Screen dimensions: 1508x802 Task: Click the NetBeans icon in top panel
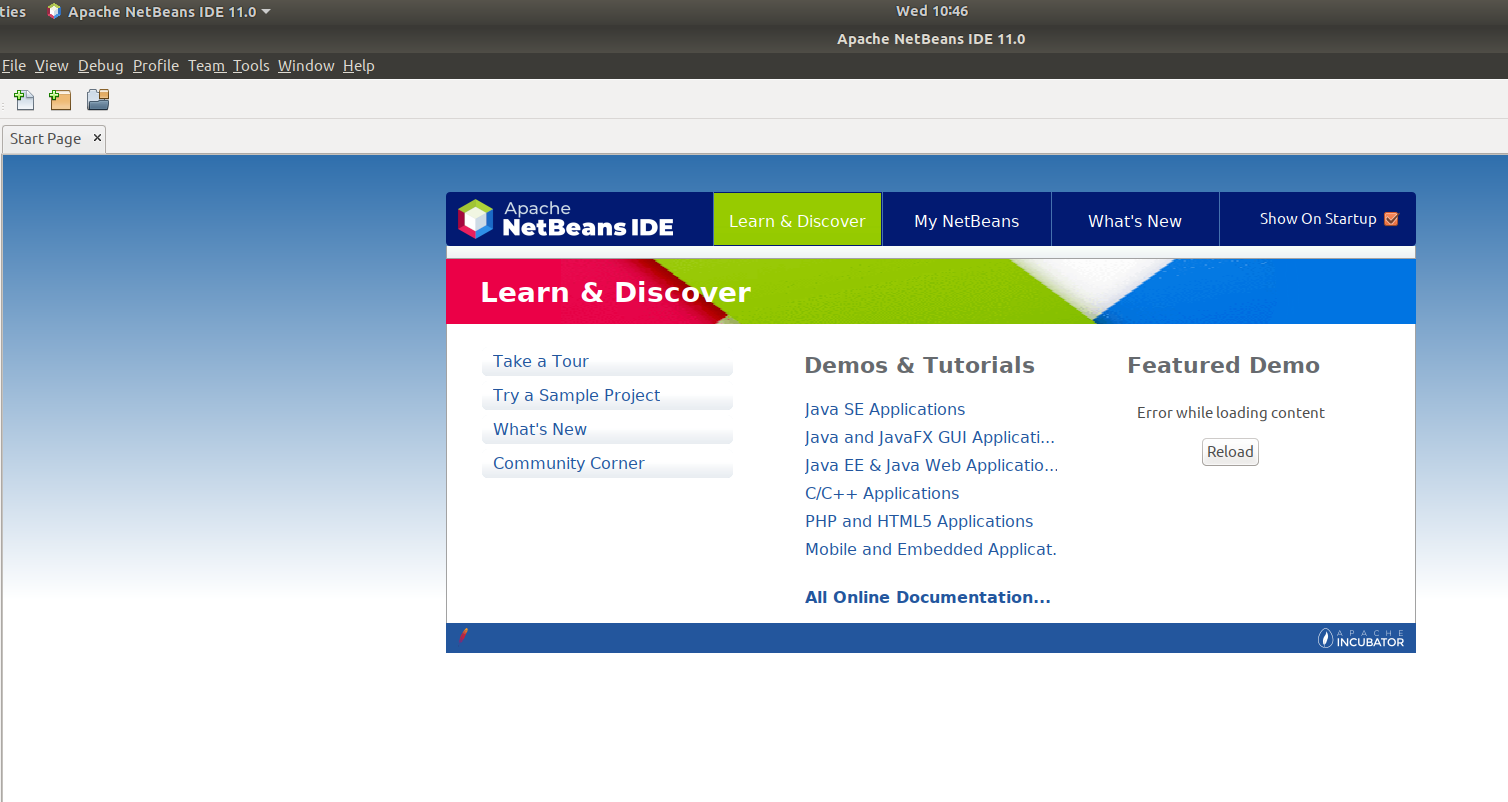[x=54, y=12]
